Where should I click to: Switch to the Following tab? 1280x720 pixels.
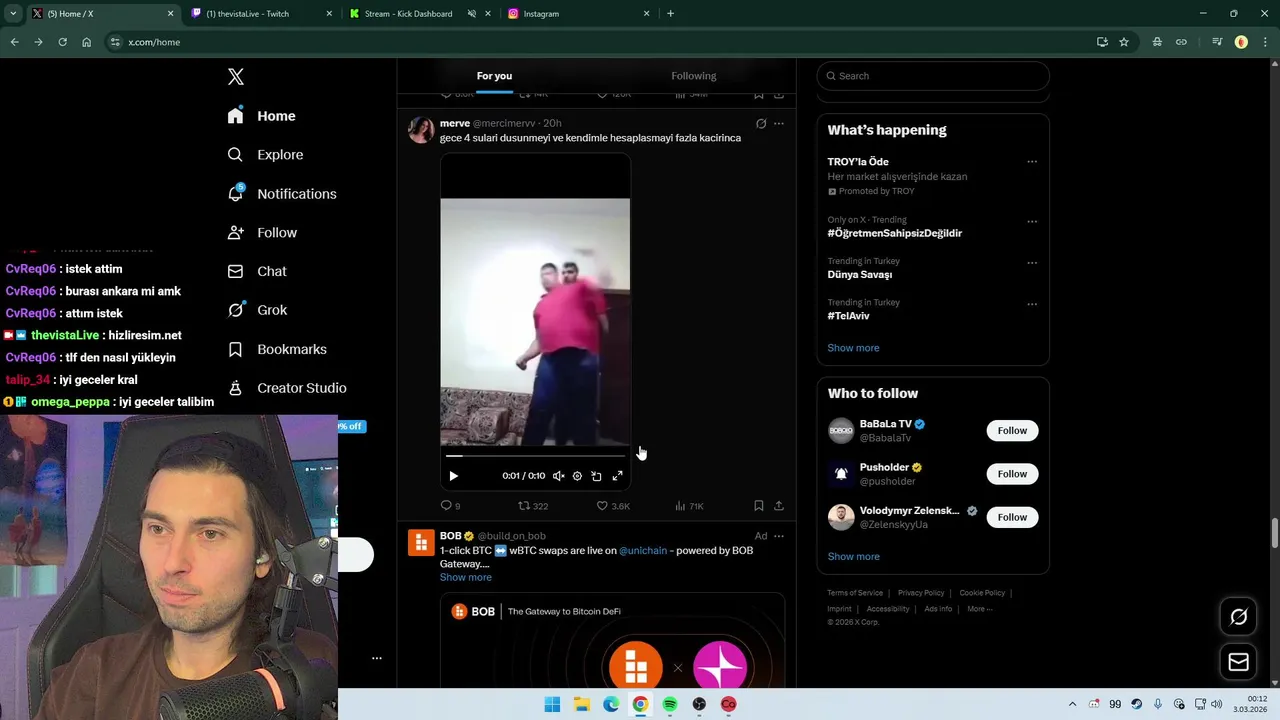click(693, 76)
